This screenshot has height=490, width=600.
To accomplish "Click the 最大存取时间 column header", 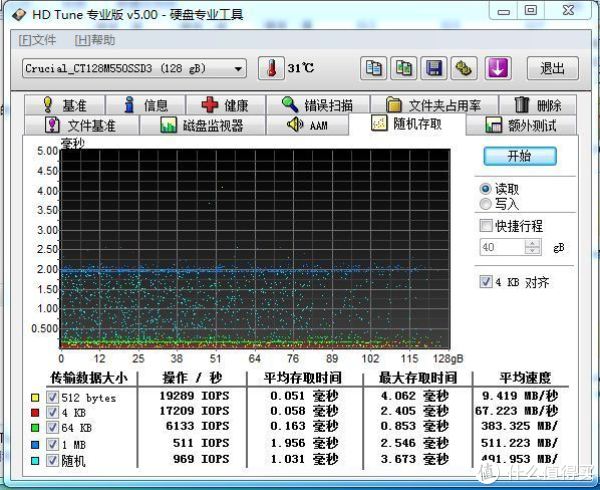I will pyautogui.click(x=418, y=378).
